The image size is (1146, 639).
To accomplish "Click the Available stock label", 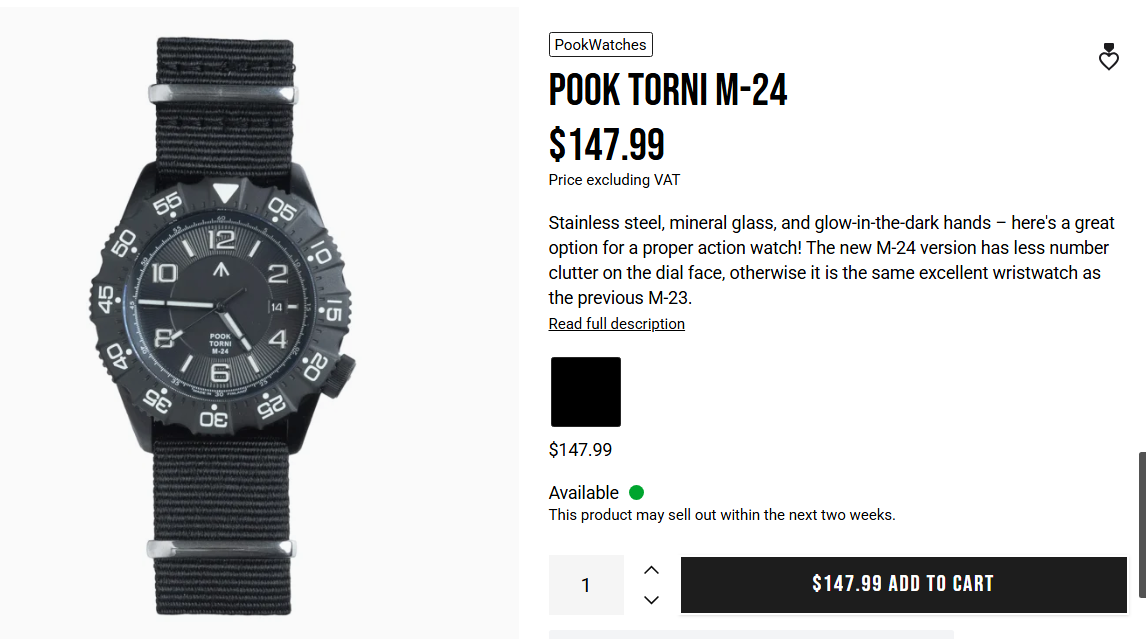I will [583, 492].
